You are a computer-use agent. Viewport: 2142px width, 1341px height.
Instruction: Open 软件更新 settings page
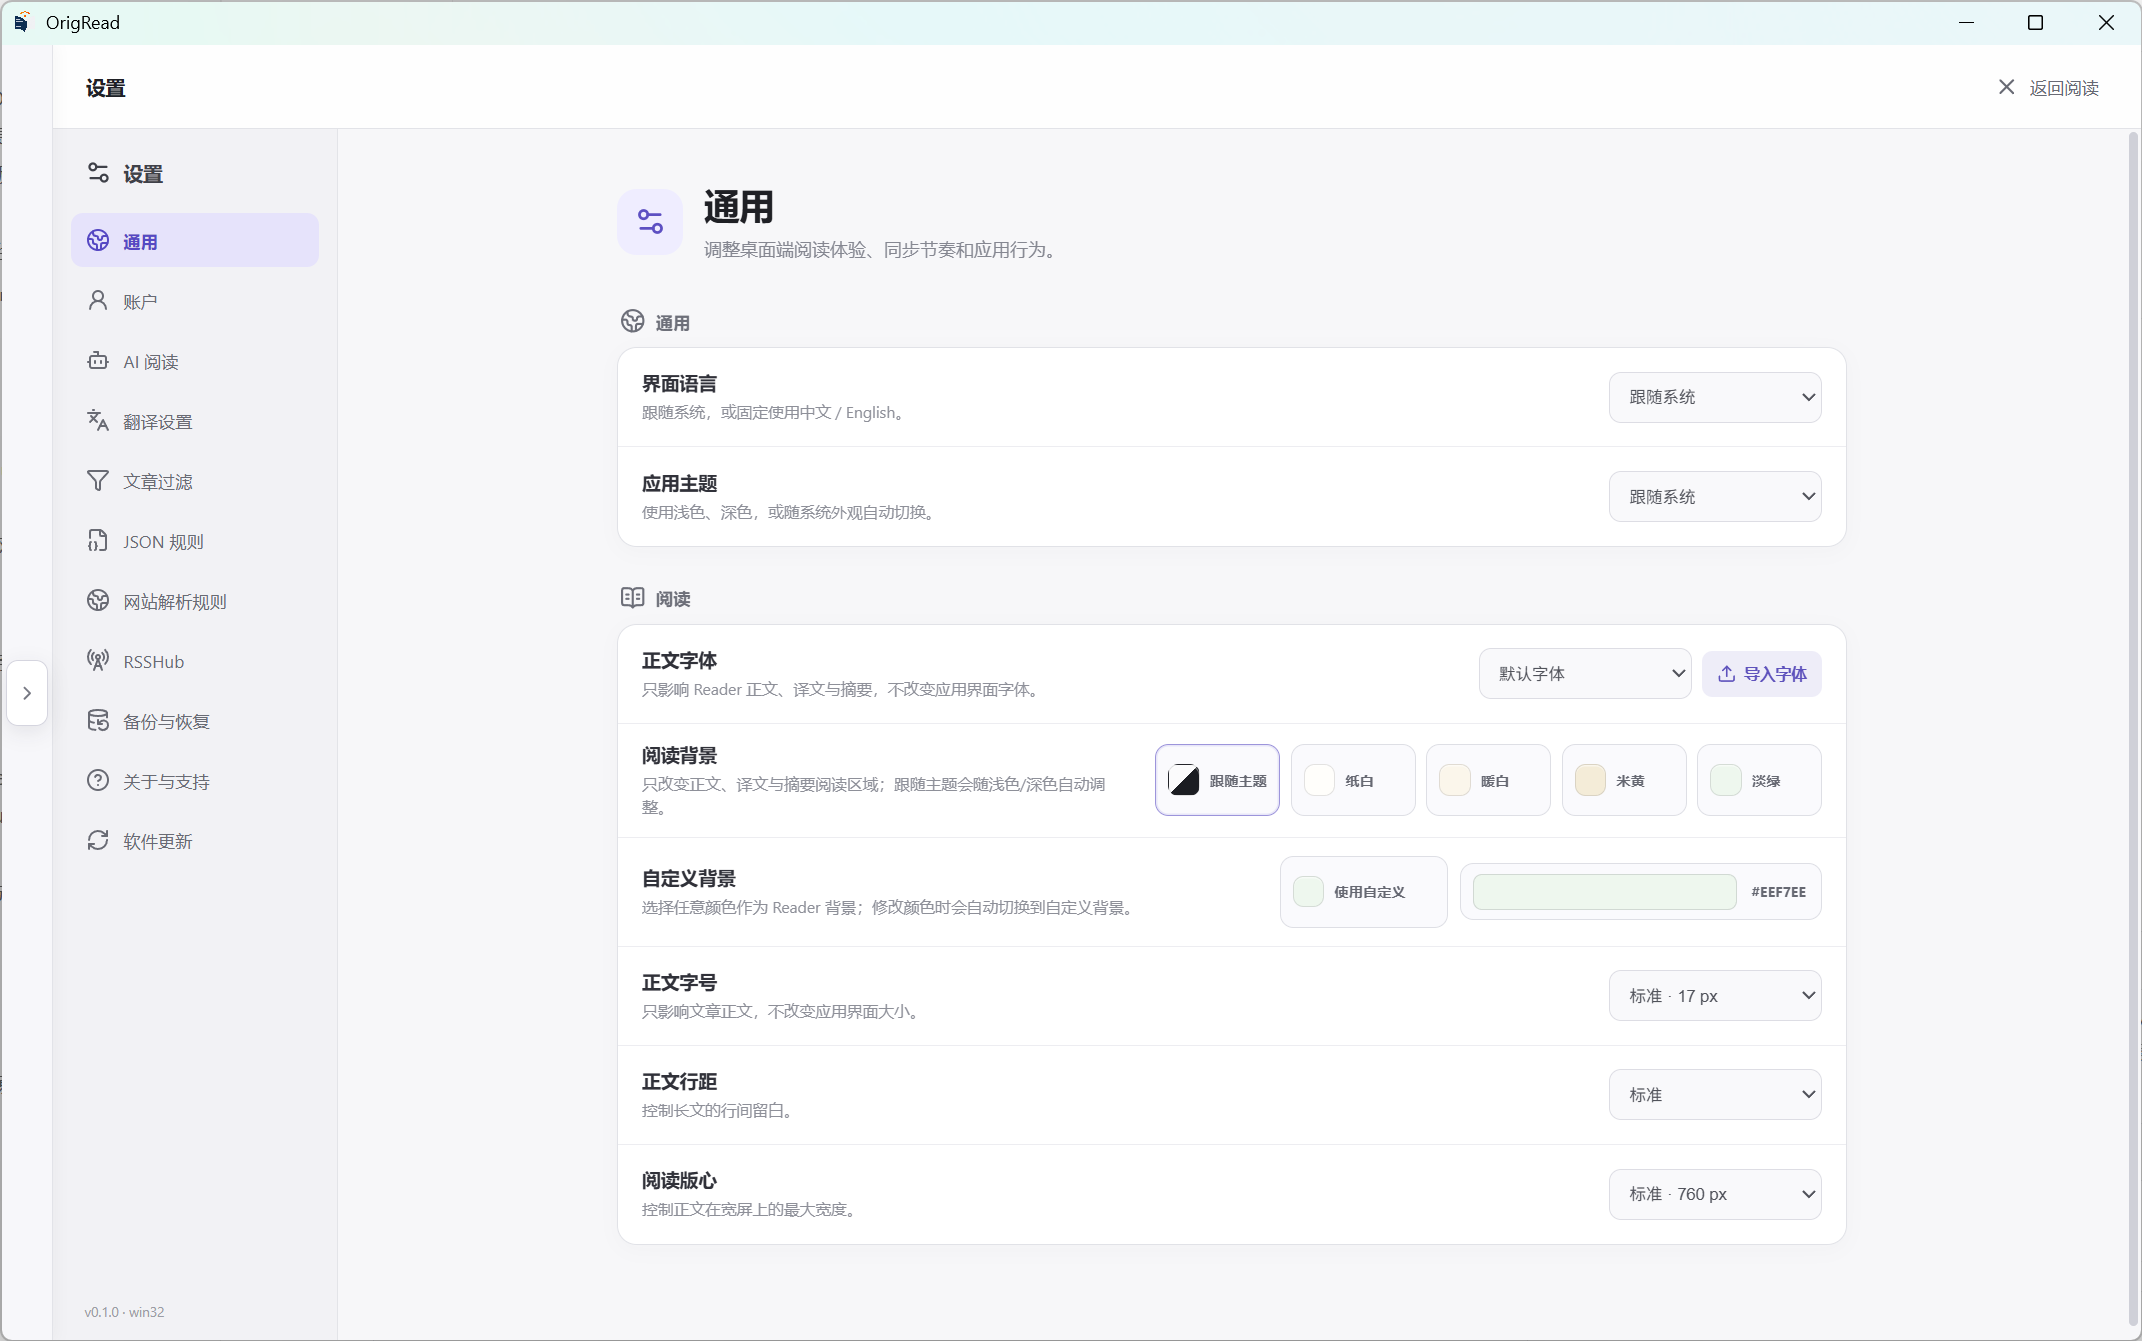pos(195,841)
